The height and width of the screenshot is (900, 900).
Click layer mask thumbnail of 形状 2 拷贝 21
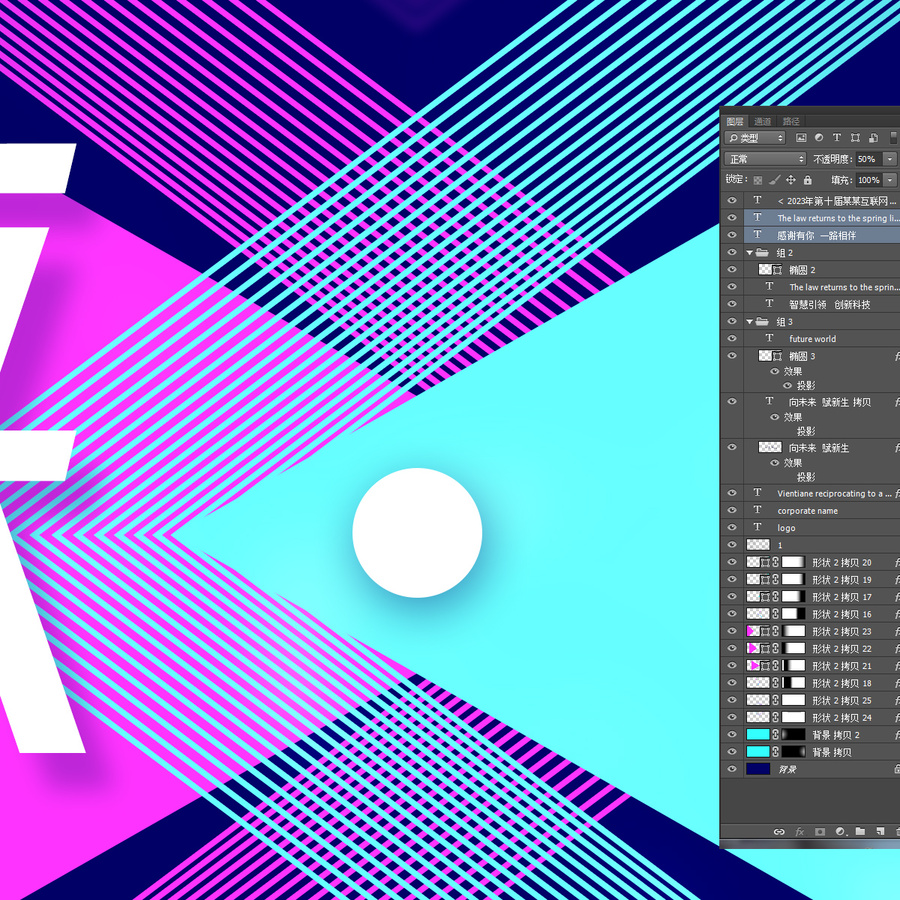793,666
